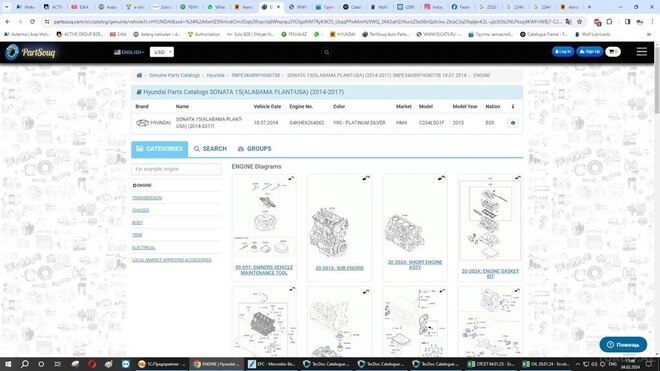Open the USD currency dropdown
This screenshot has width=660, height=371.
[x=162, y=52]
